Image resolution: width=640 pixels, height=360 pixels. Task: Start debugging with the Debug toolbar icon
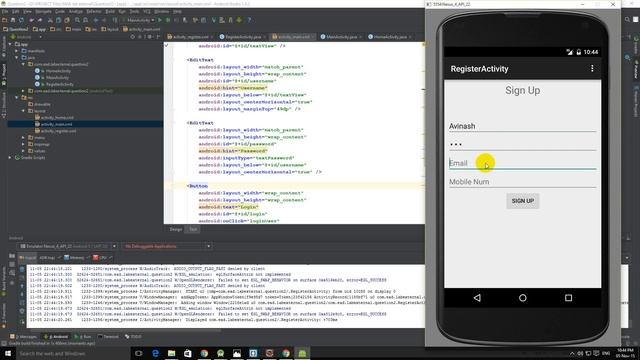click(x=168, y=20)
